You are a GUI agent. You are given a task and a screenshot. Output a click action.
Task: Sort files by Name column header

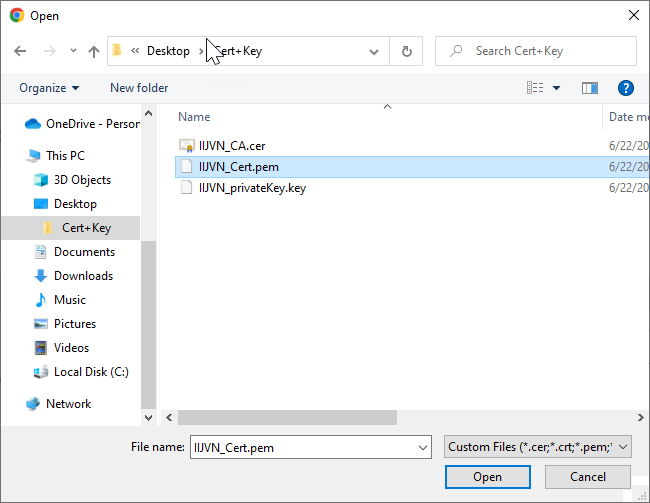point(194,117)
